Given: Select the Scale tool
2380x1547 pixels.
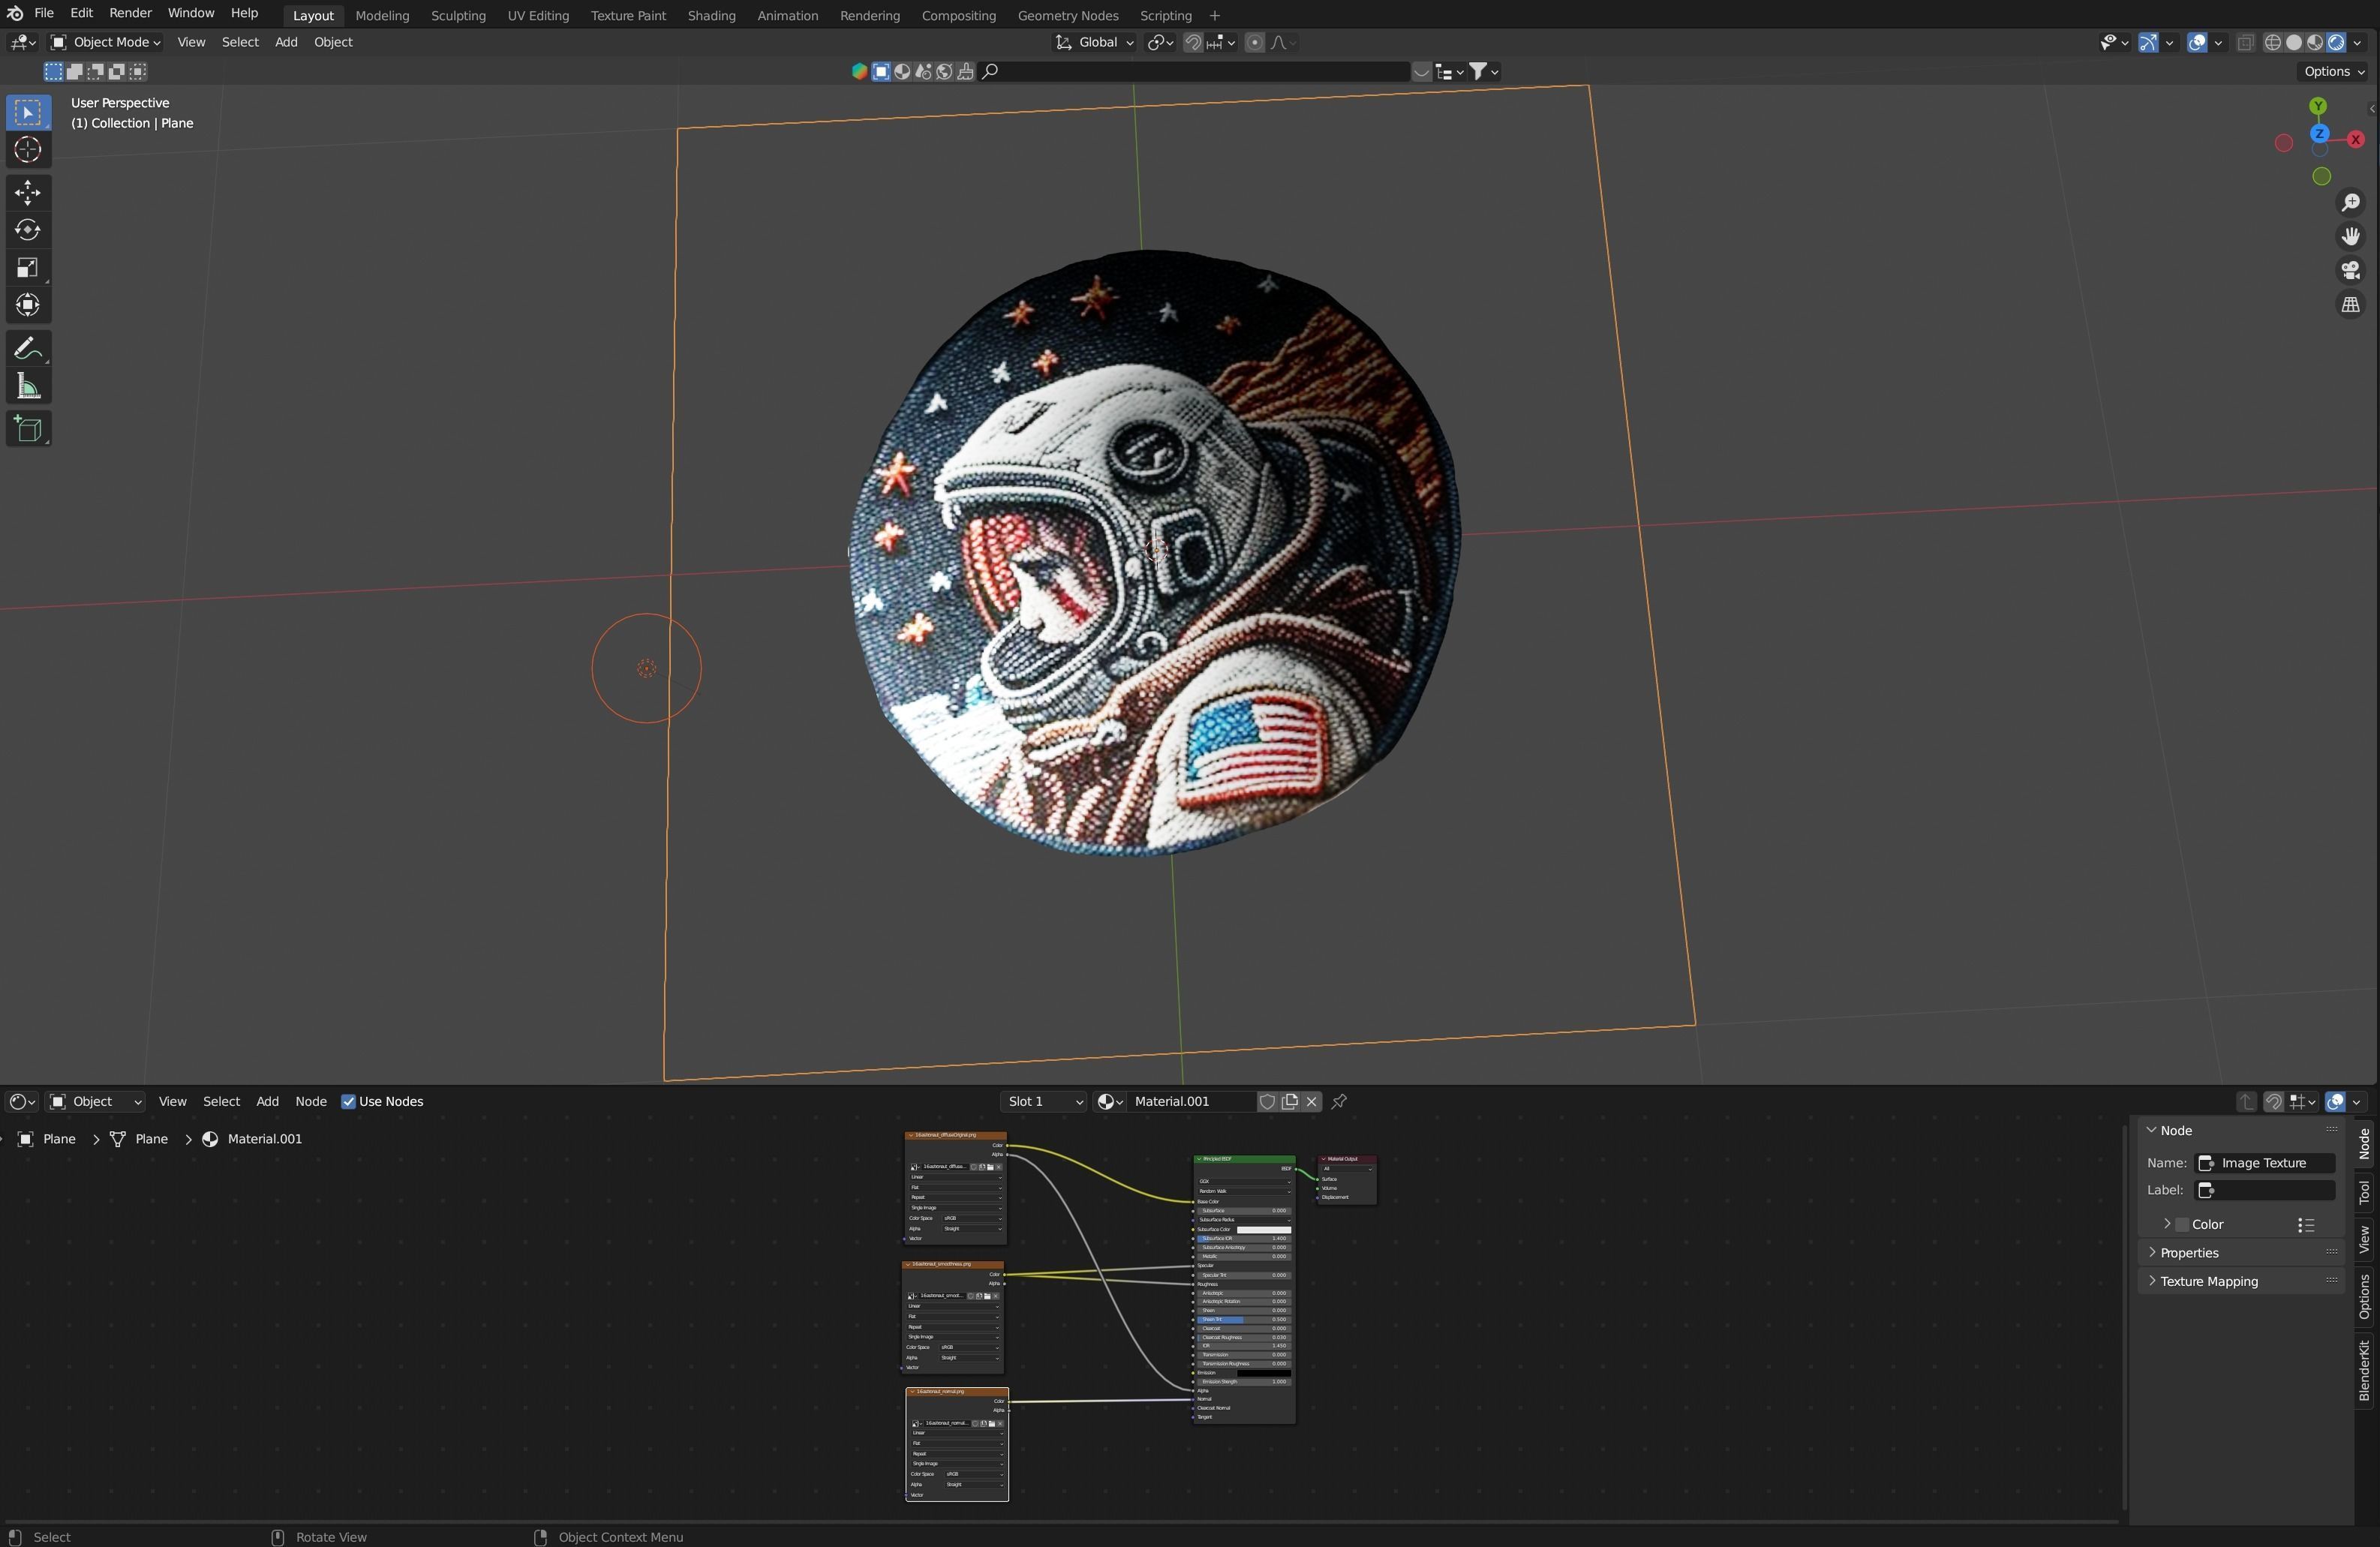Looking at the screenshot, I should (x=28, y=267).
